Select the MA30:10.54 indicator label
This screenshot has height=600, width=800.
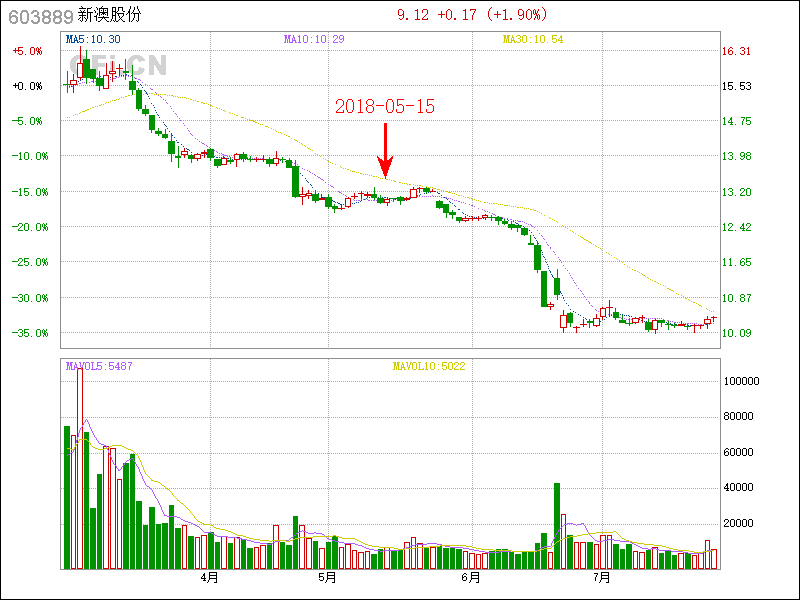click(x=533, y=39)
